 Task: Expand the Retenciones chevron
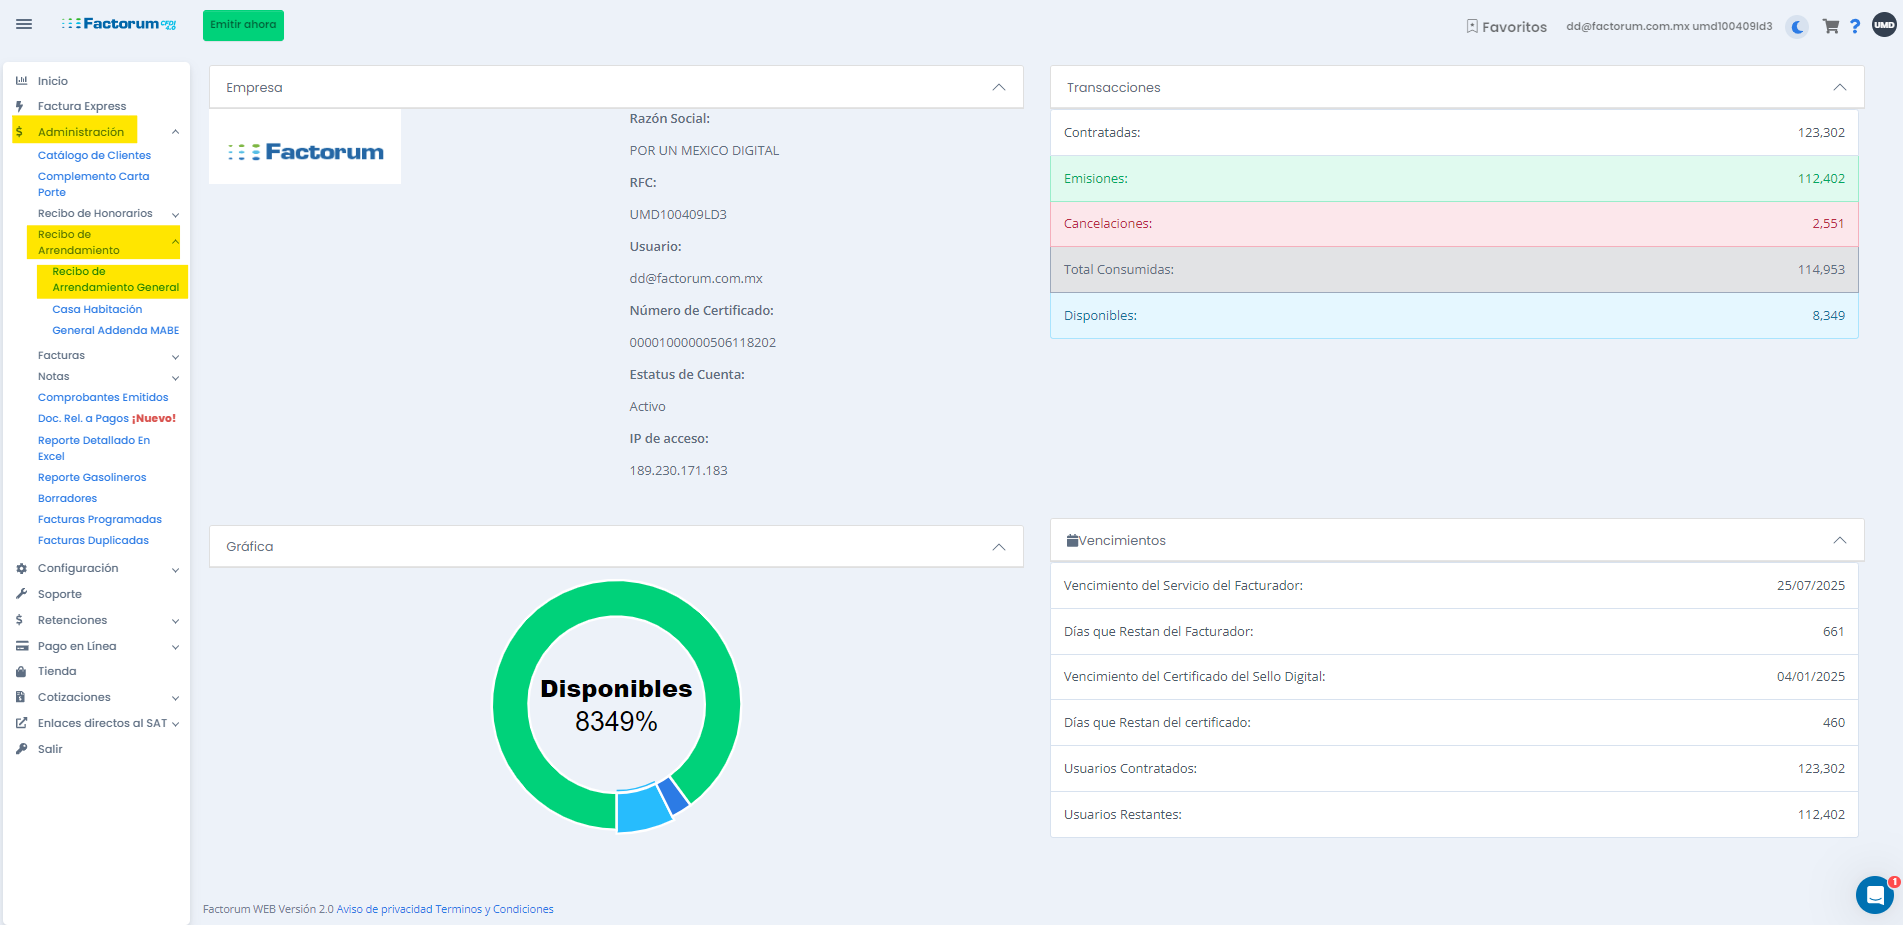tap(175, 621)
